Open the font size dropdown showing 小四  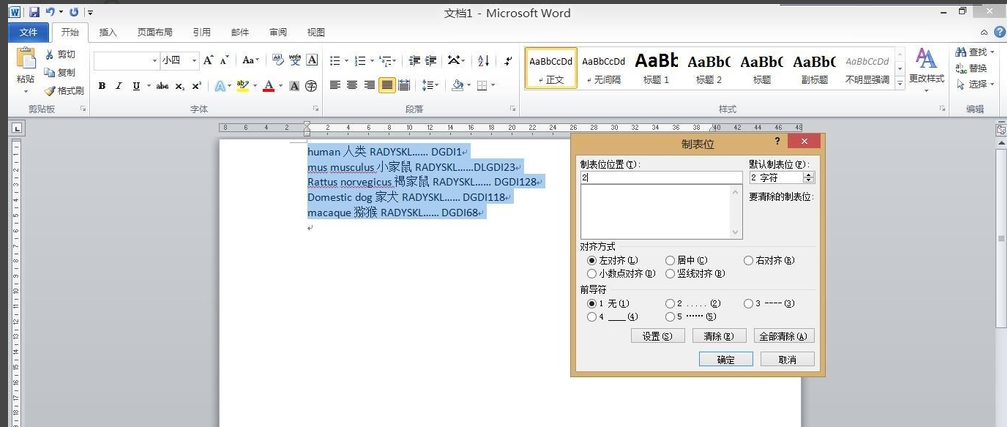(x=194, y=61)
